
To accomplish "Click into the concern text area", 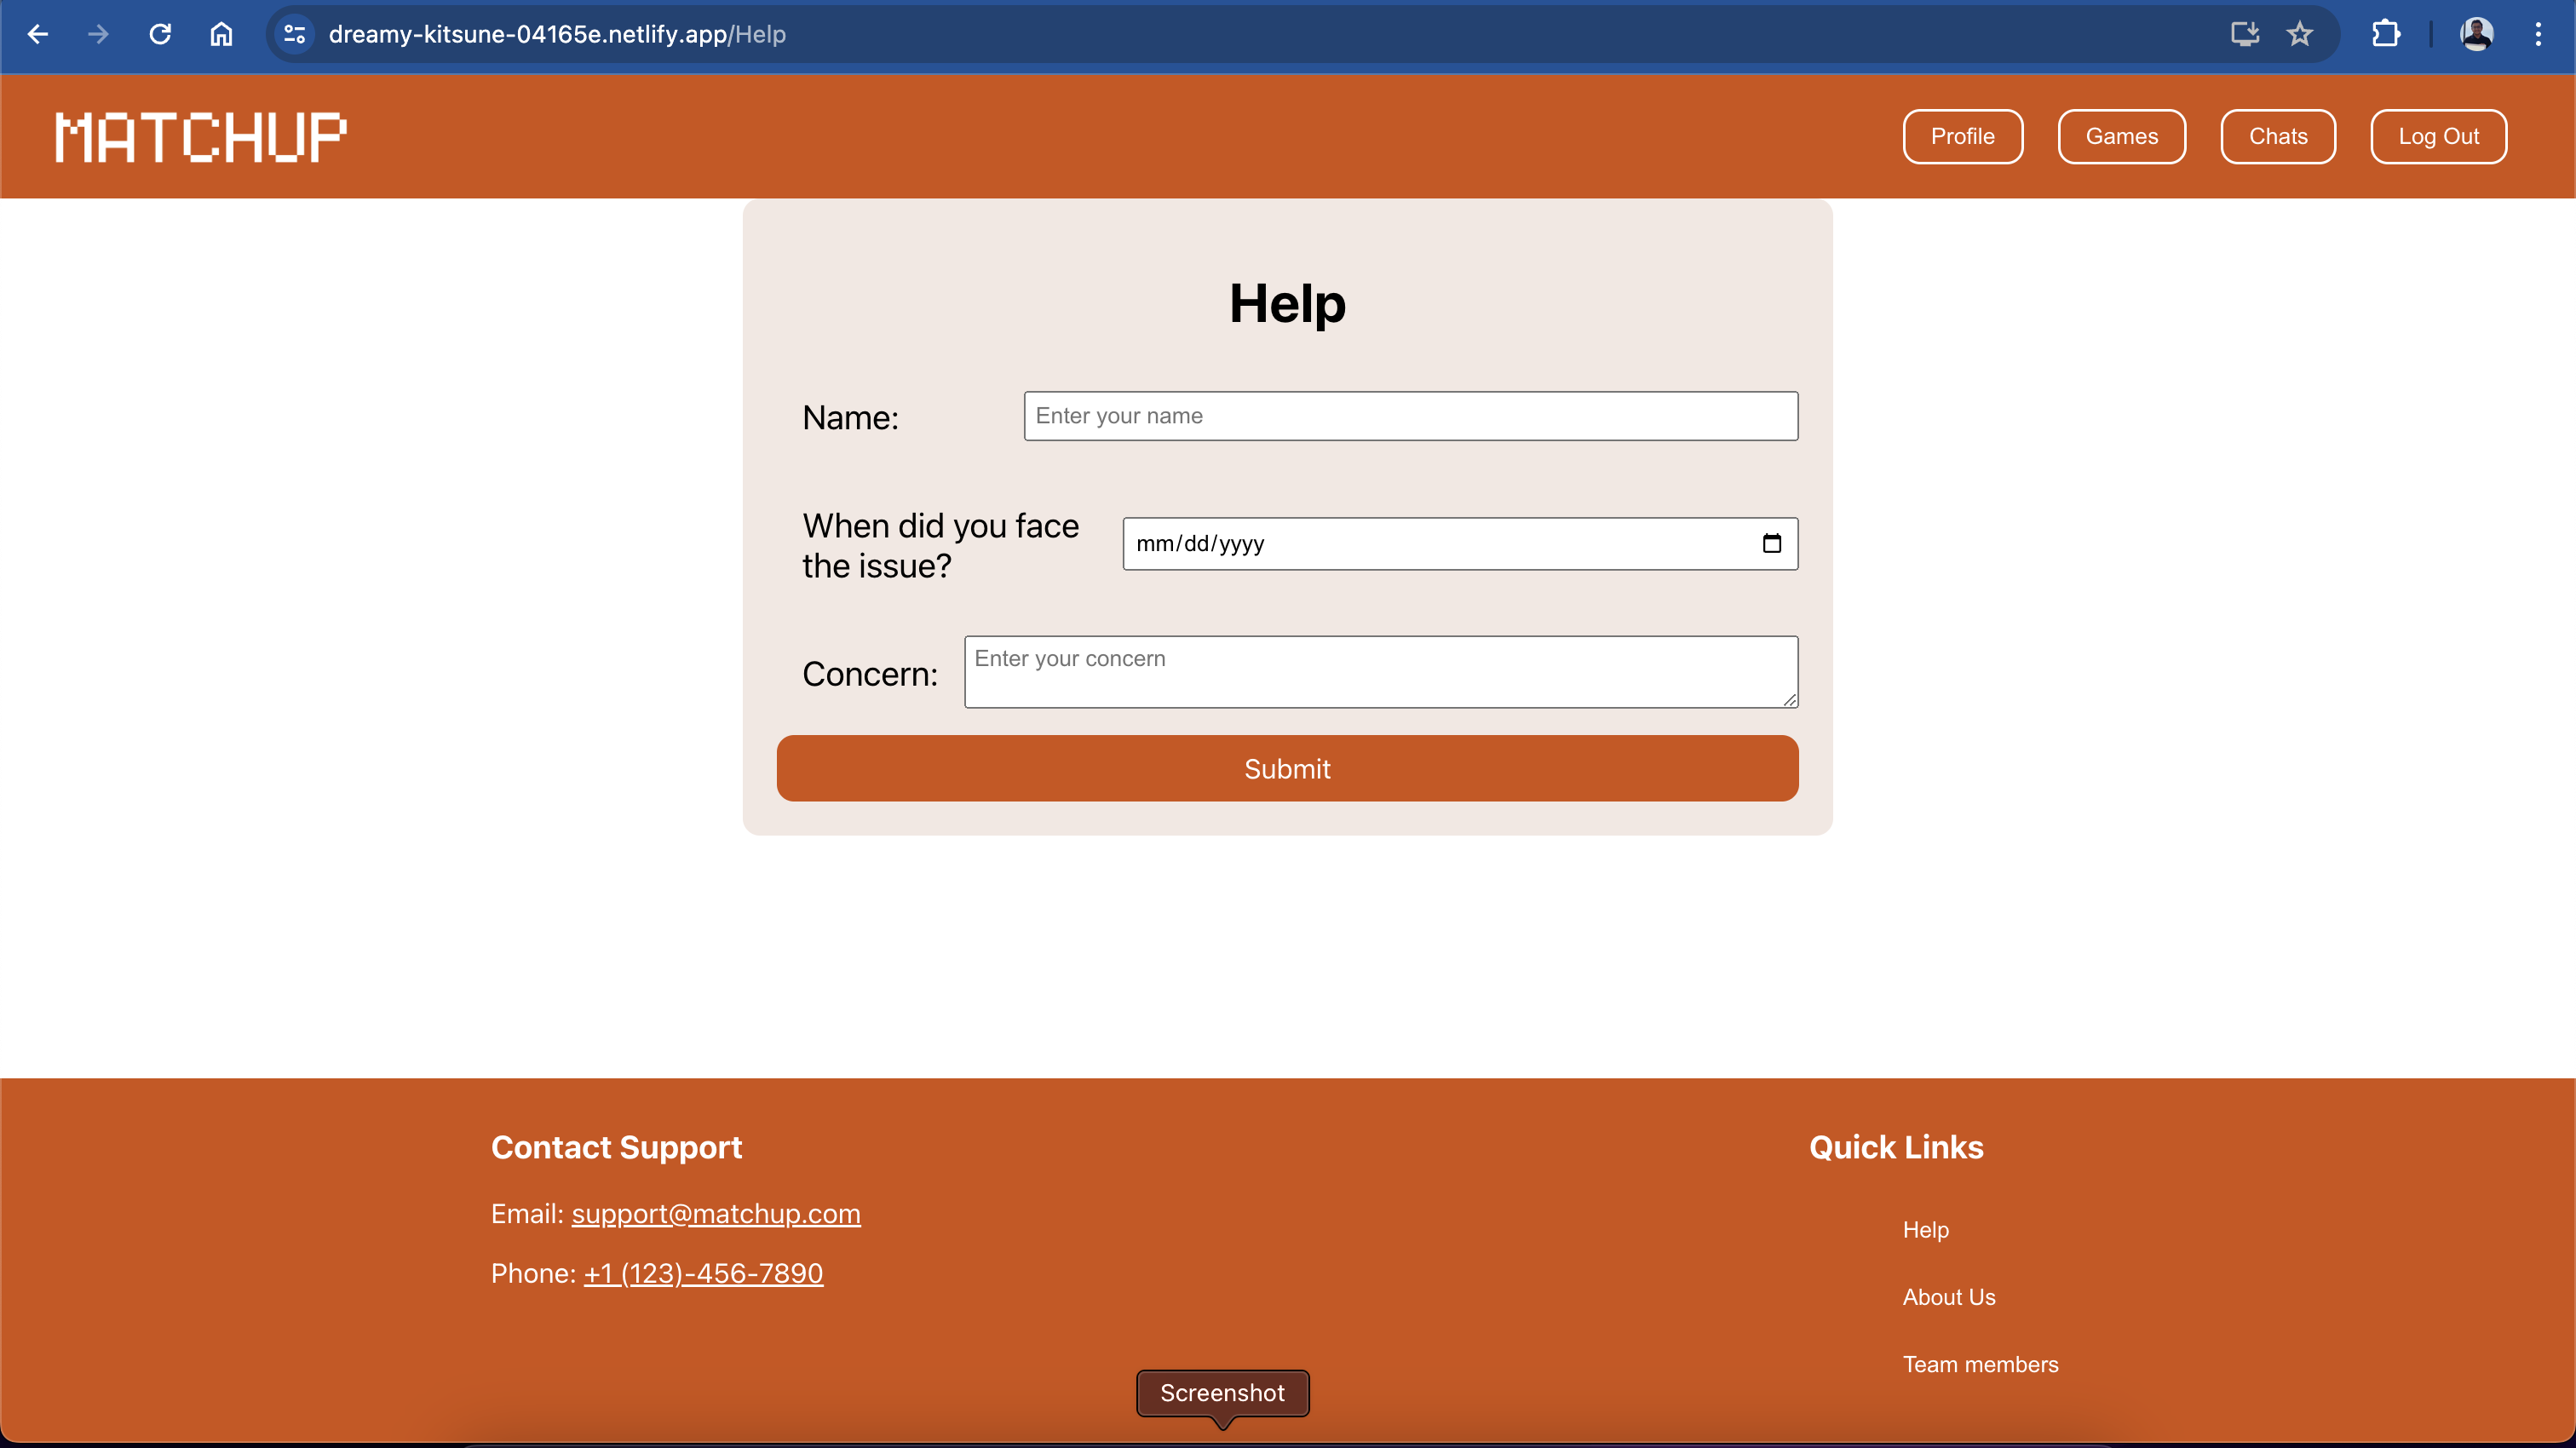I will [1380, 672].
